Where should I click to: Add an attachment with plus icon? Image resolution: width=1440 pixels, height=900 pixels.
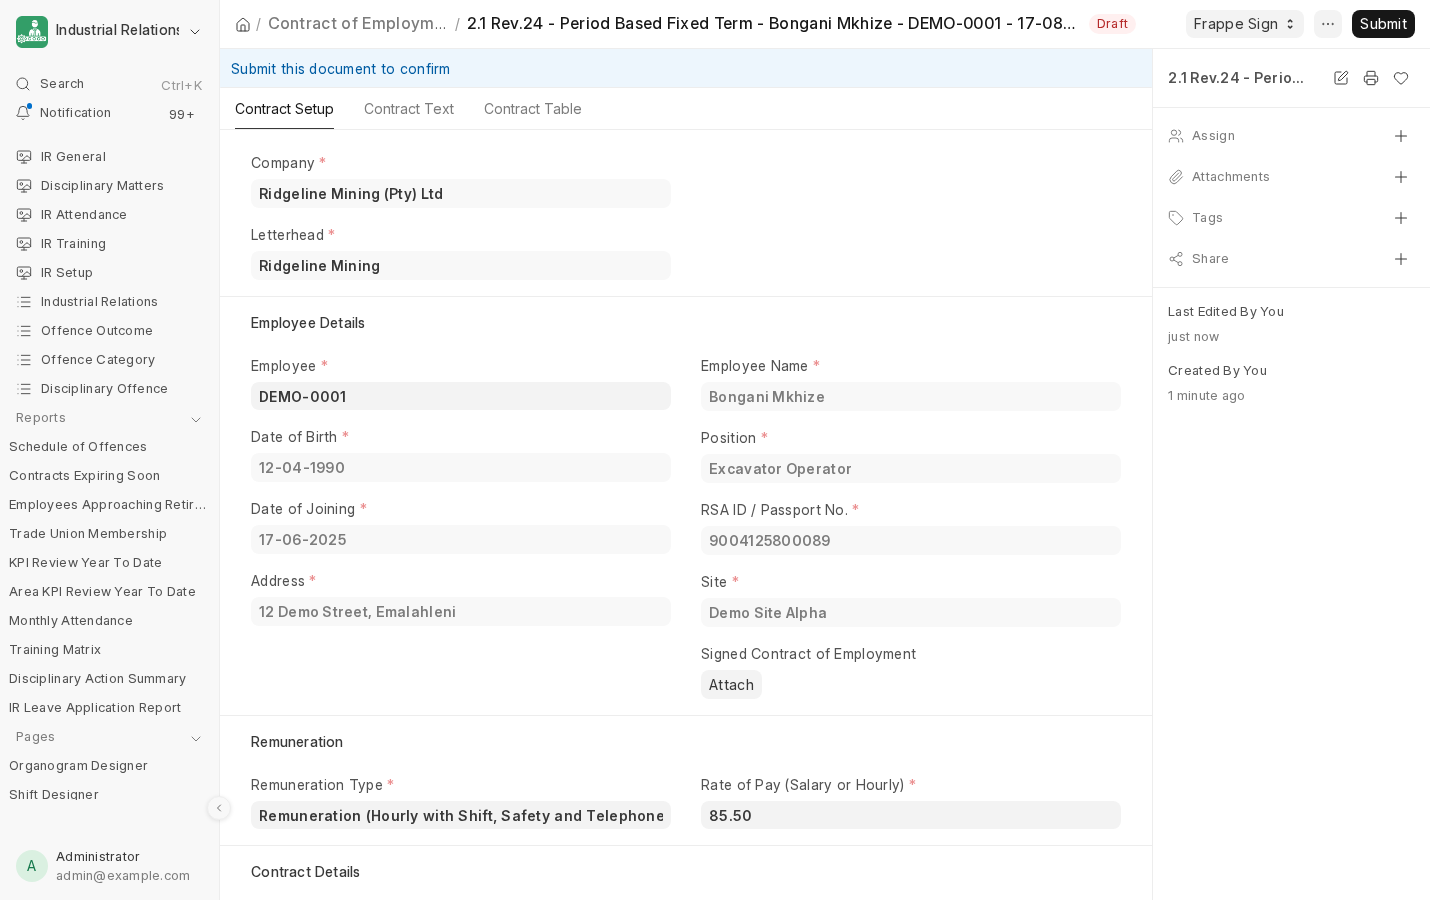(x=1401, y=177)
